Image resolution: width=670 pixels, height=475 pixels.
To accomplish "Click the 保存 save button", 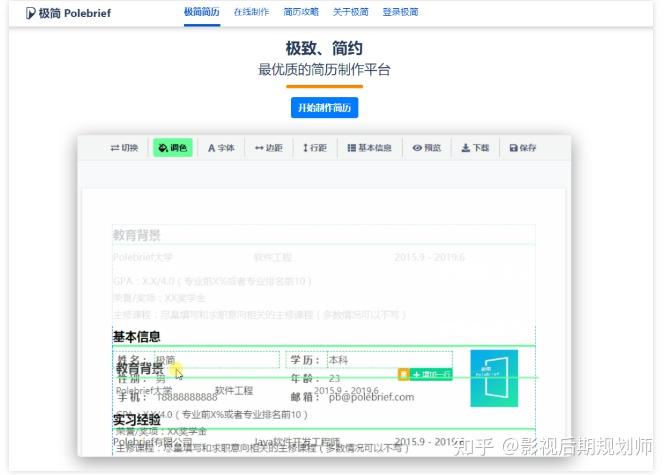I will [x=523, y=148].
